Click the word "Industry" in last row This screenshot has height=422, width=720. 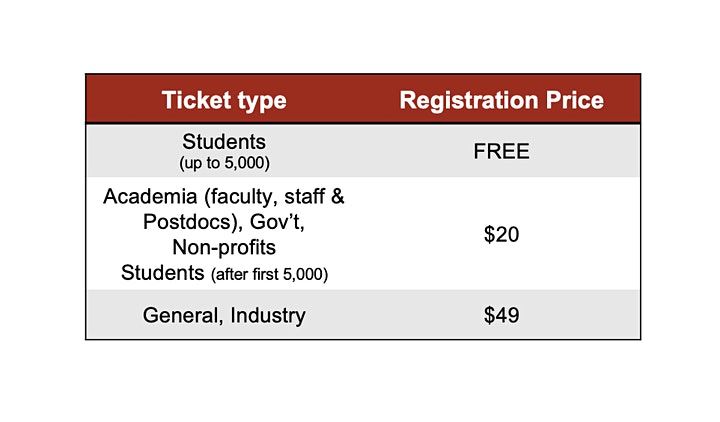pos(268,315)
